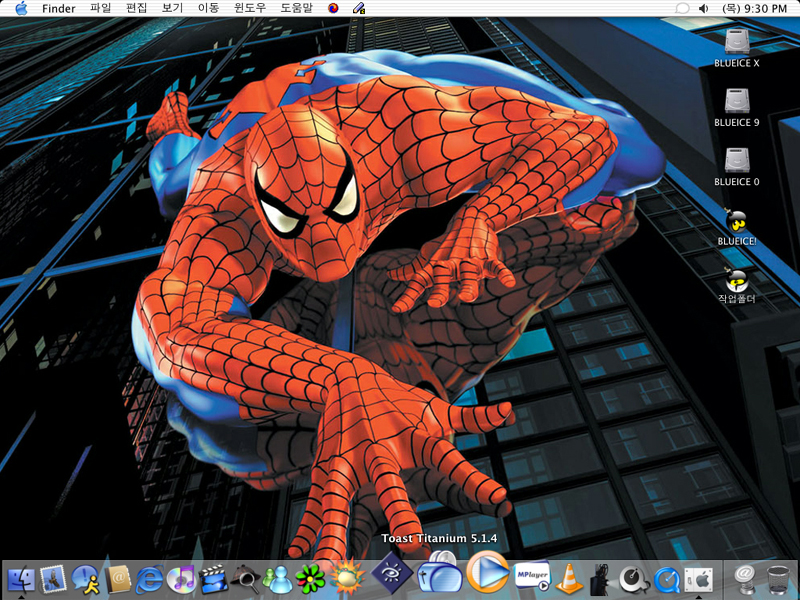Select the BLUEICE X hard drive
Image resolution: width=800 pixels, height=600 pixels.
click(737, 42)
